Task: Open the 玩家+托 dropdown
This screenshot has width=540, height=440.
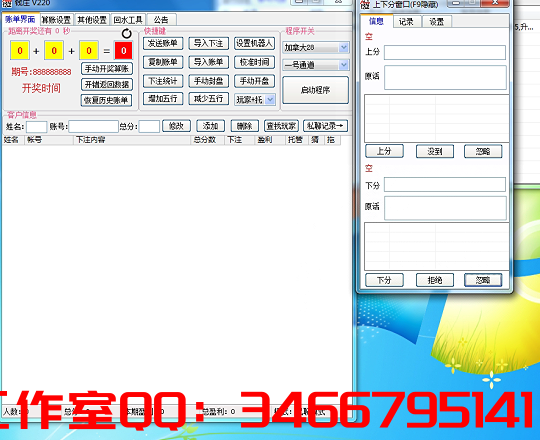Action: pos(270,99)
